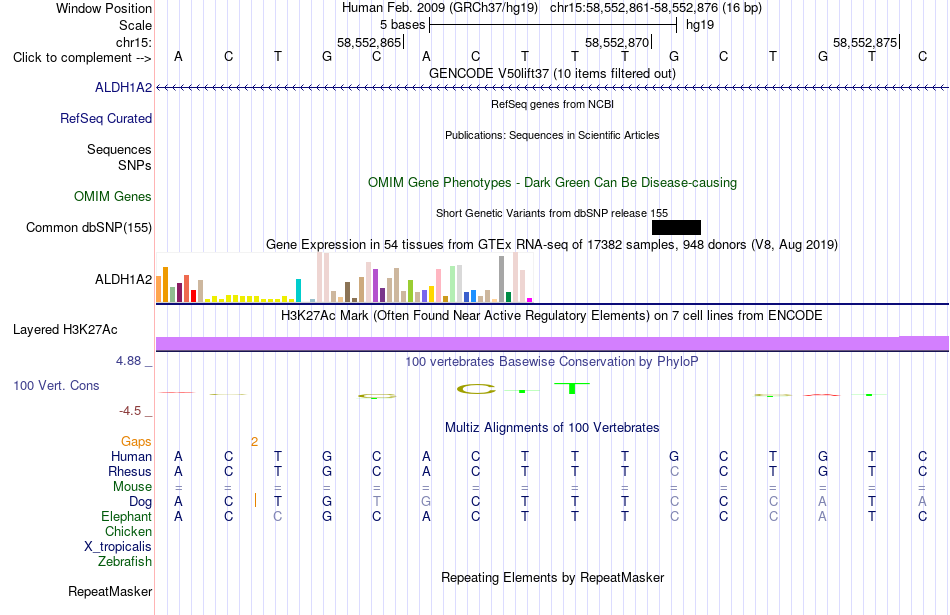Click the 58,552,870 ruler position

pyautogui.click(x=617, y=42)
